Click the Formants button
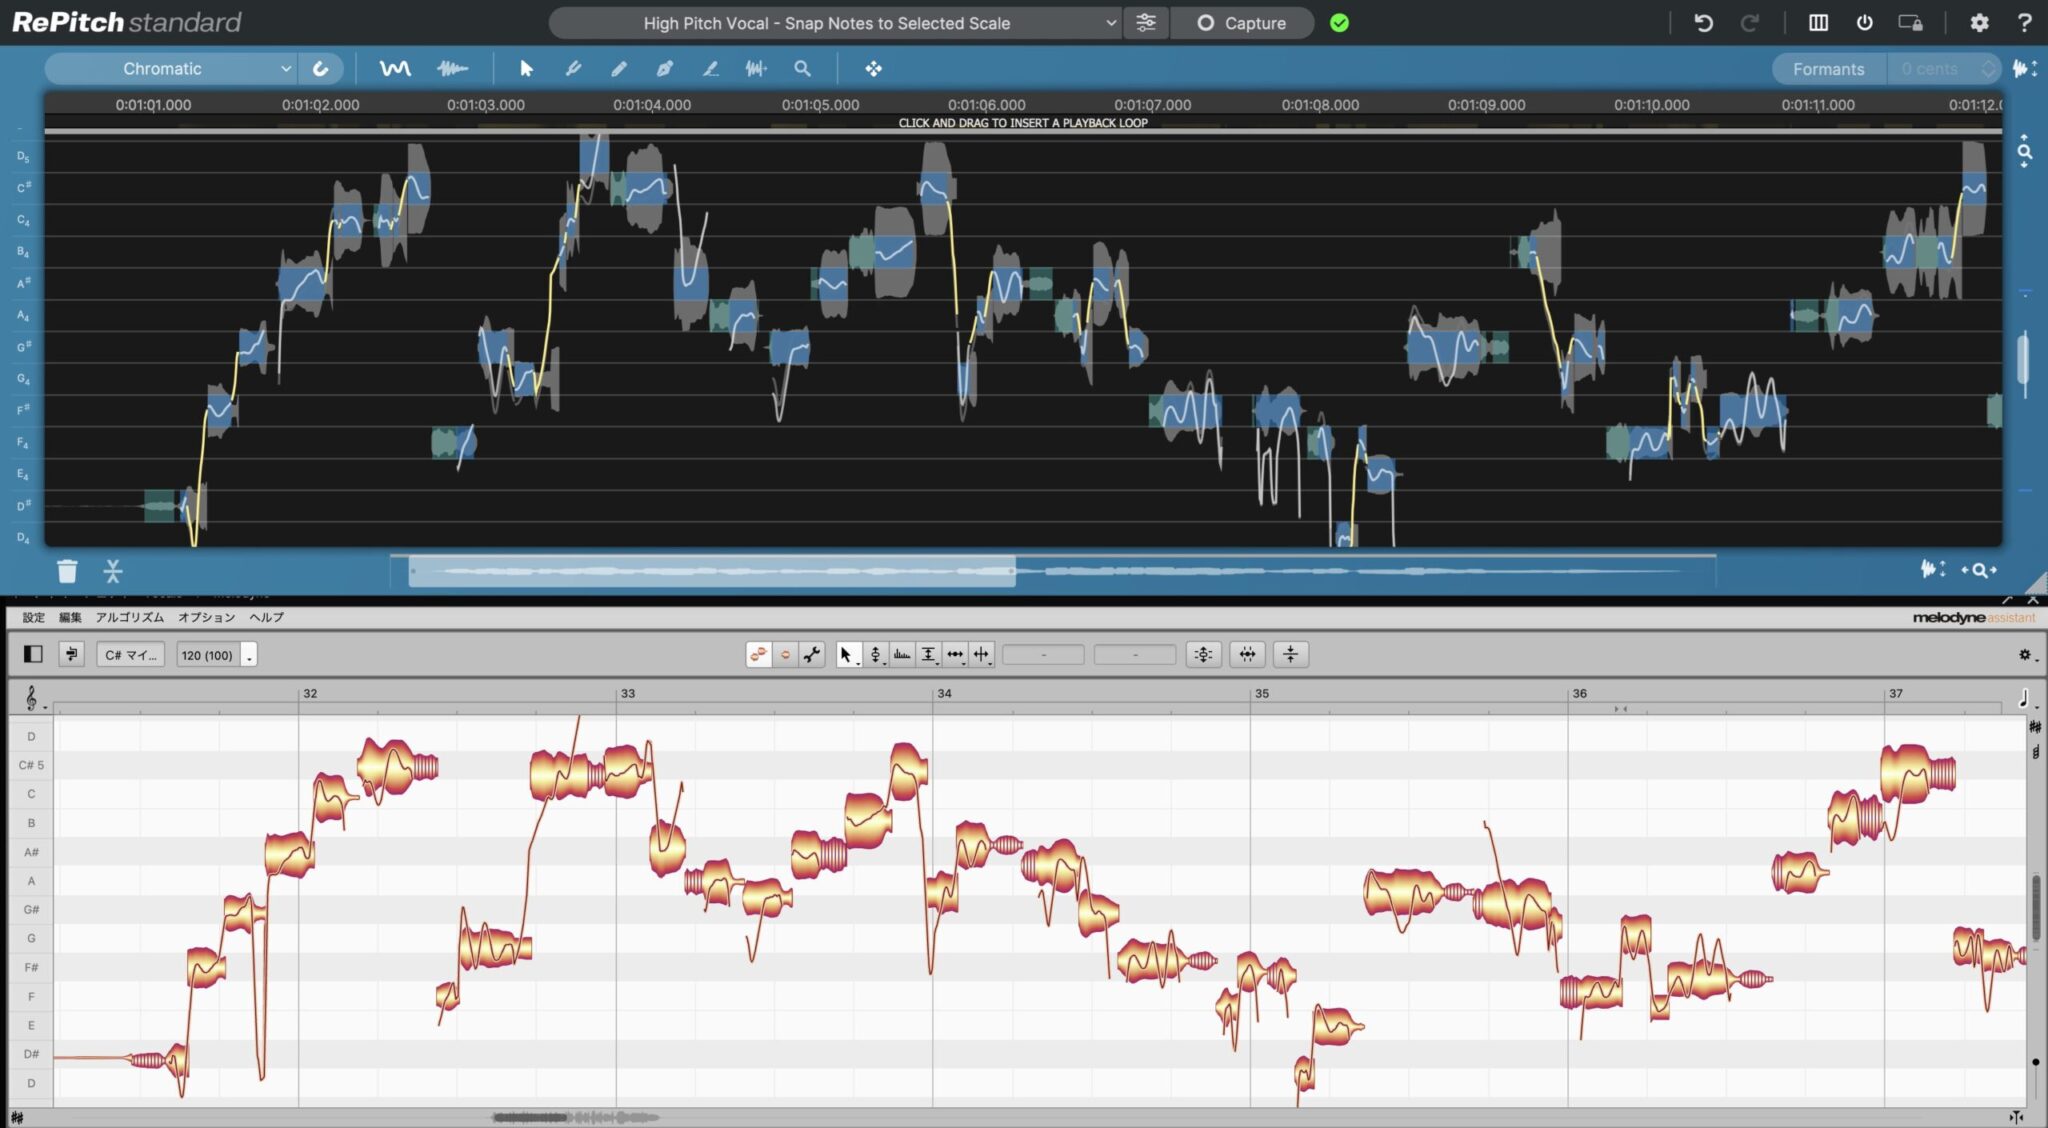 (x=1828, y=68)
